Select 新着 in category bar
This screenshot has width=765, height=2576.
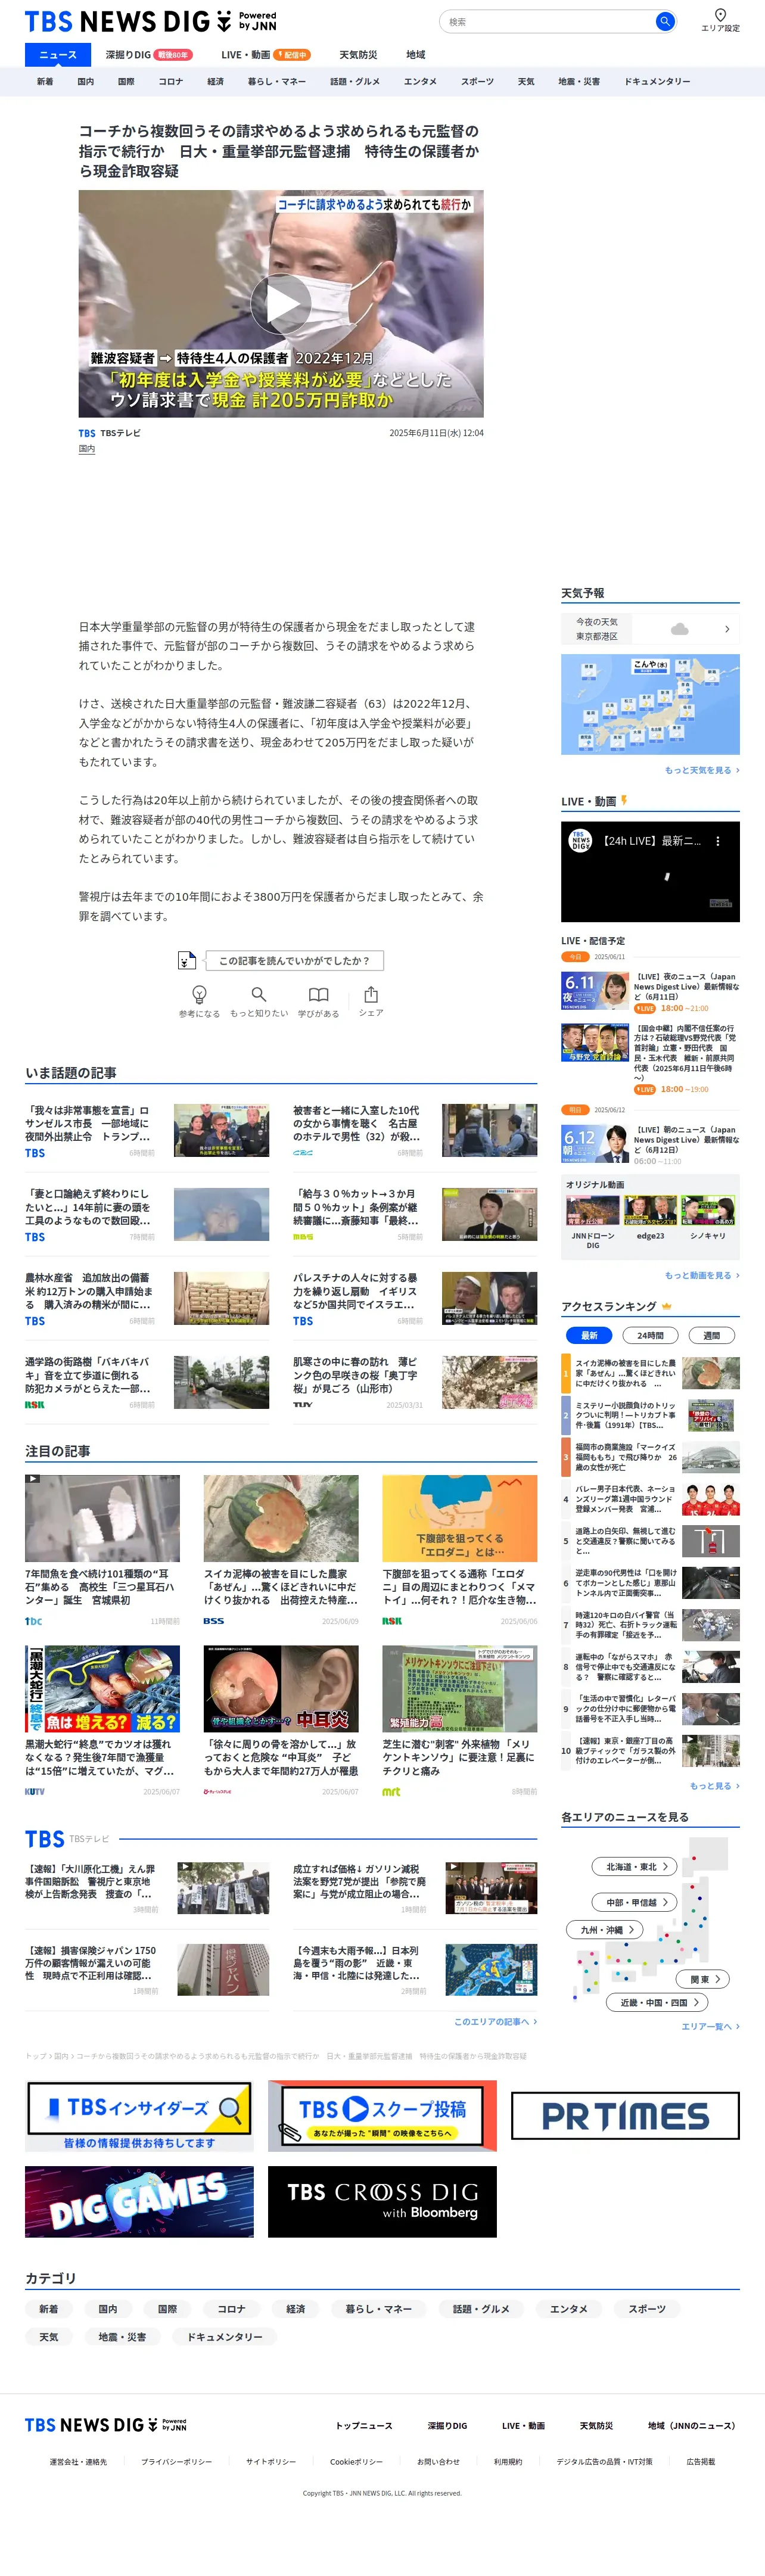(x=45, y=82)
